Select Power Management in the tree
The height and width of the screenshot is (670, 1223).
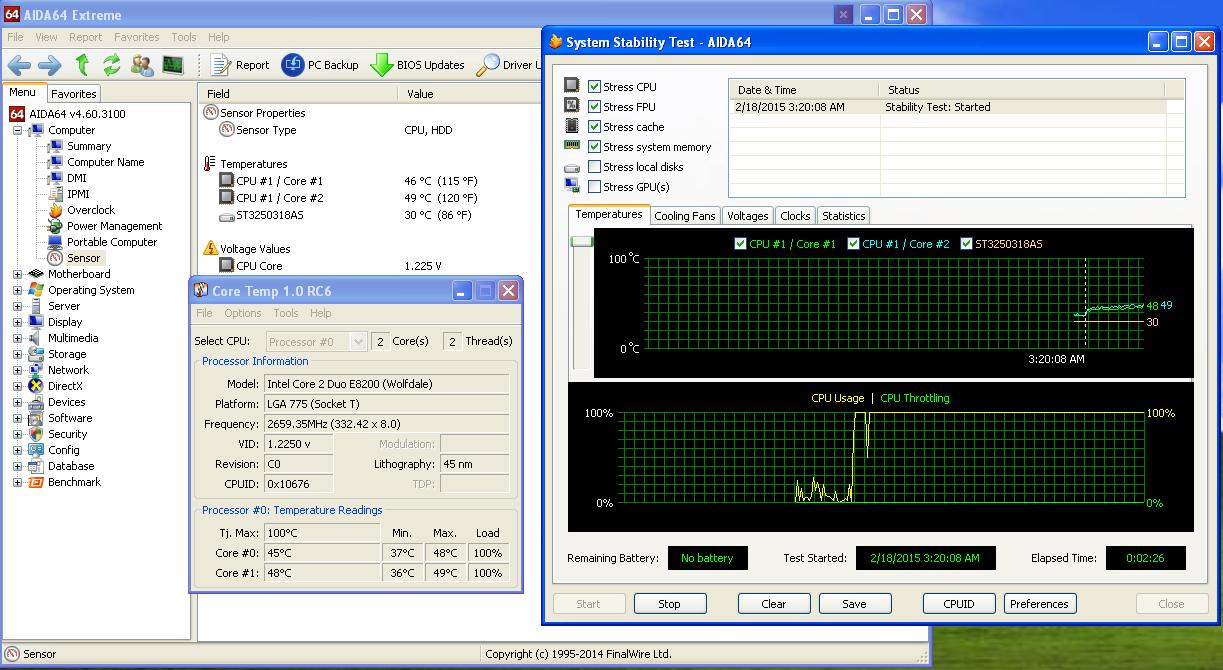tap(114, 226)
